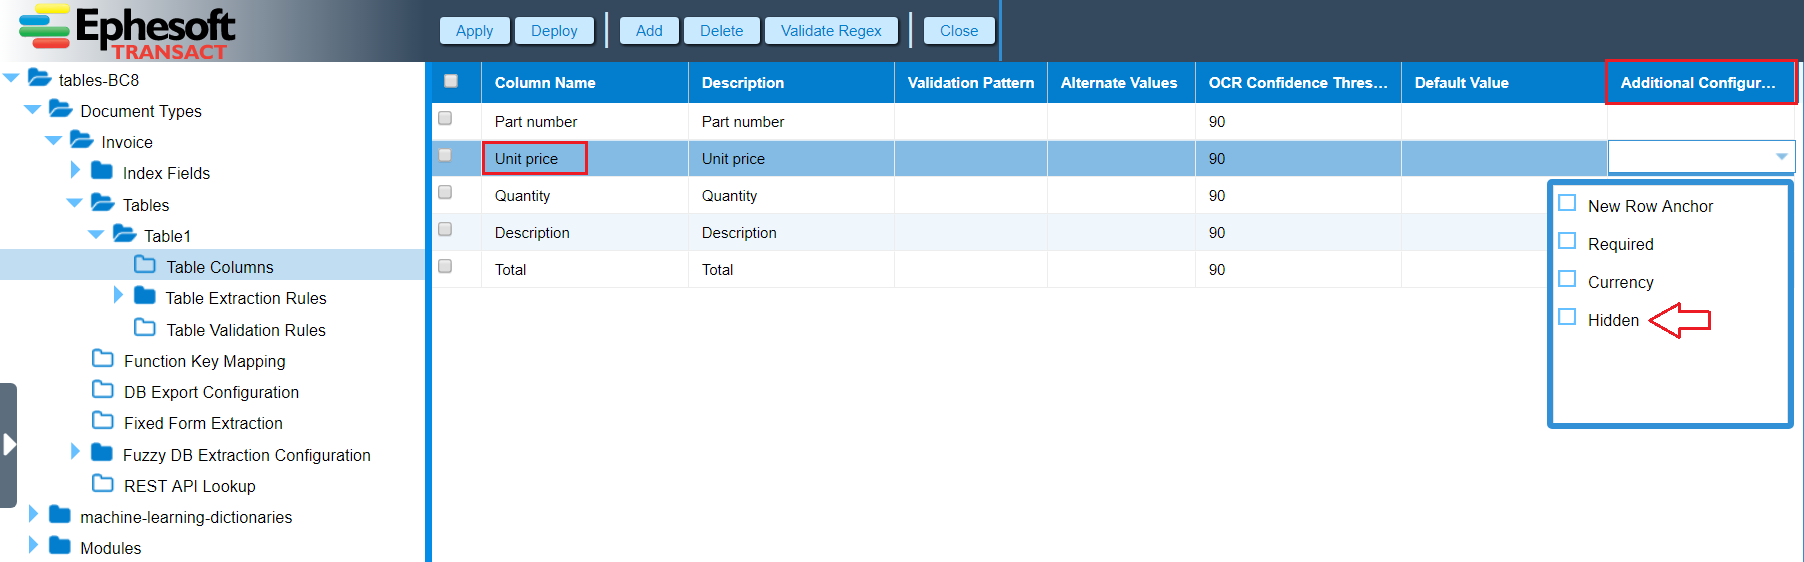
Task: Click the Close button in toolbar
Action: (959, 31)
